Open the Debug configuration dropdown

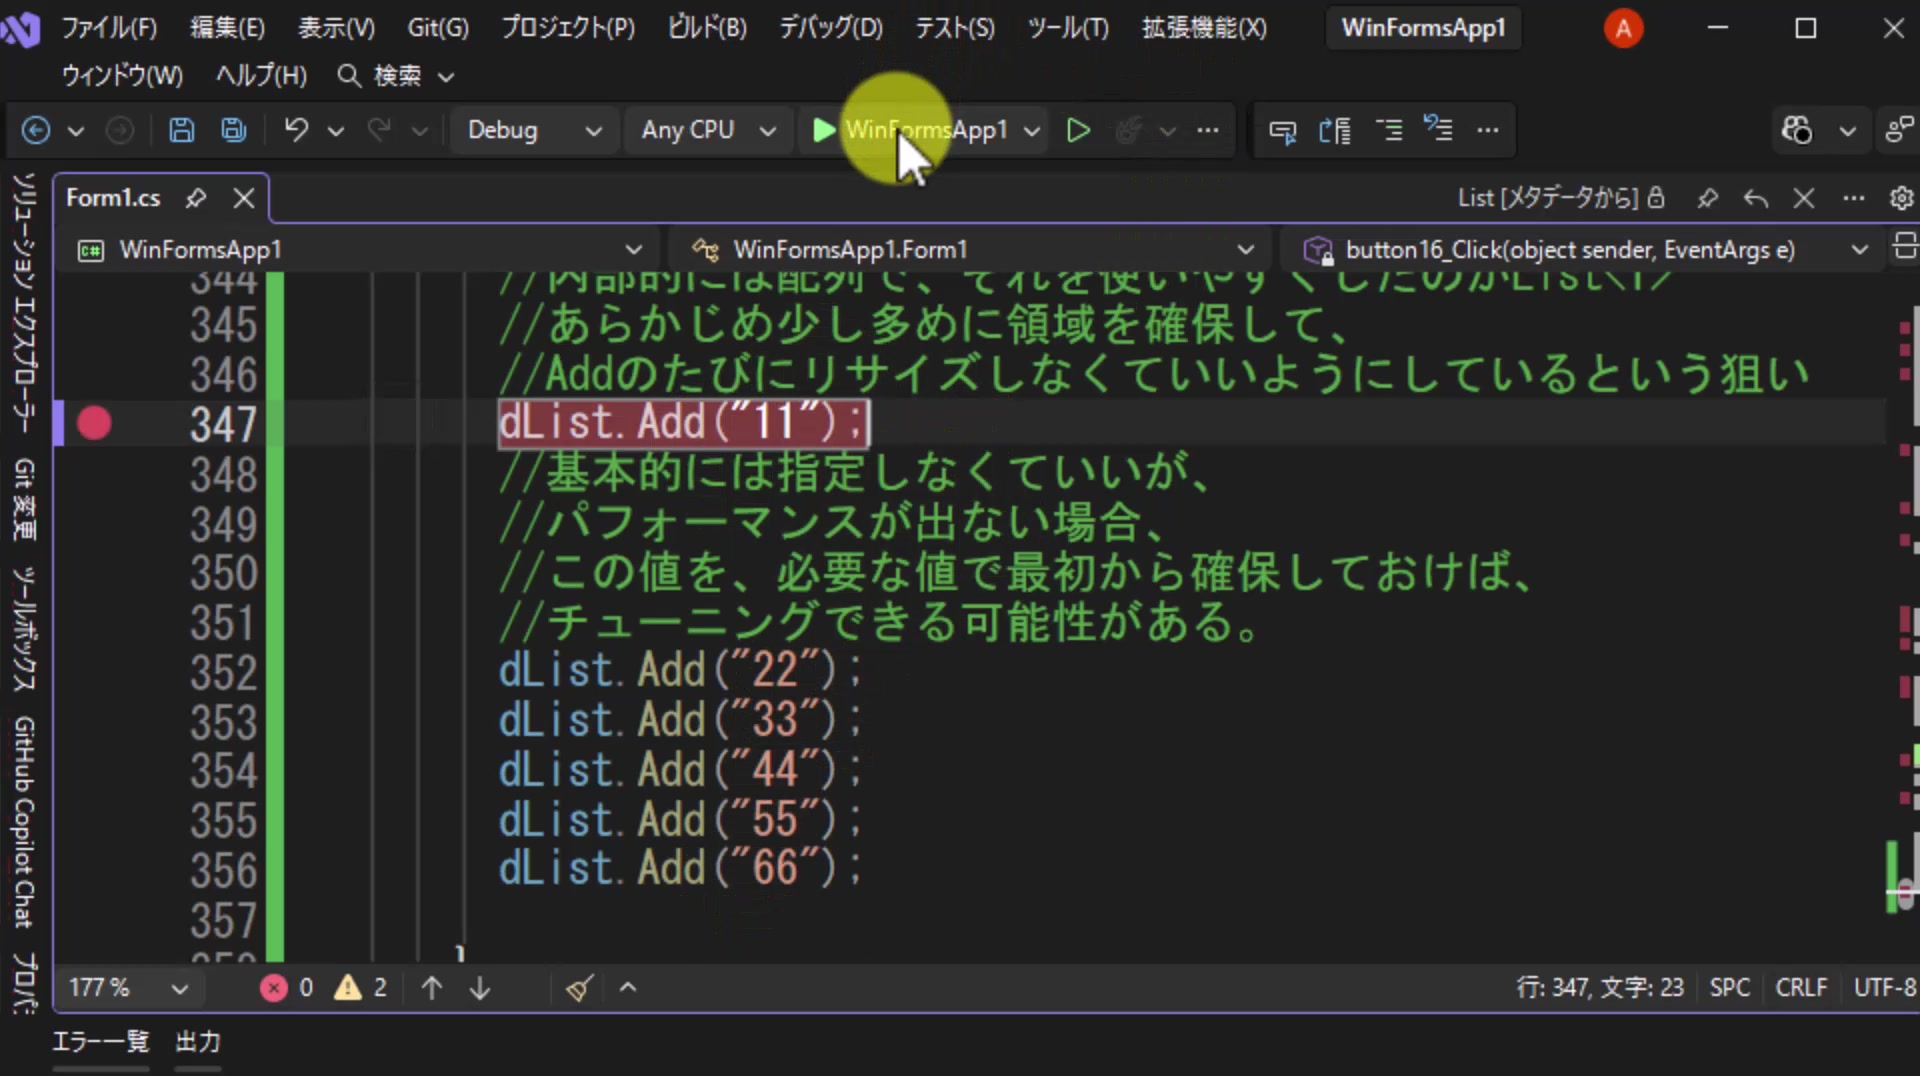tap(534, 130)
